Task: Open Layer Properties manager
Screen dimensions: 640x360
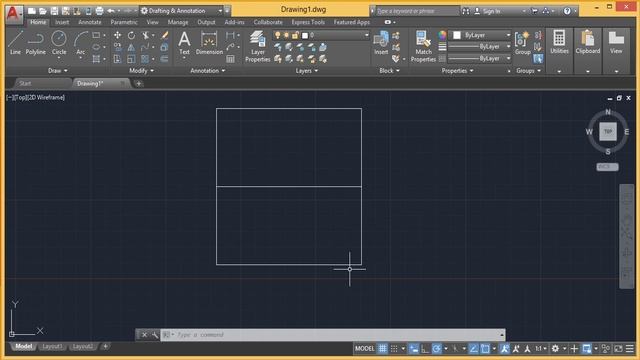Action: pos(258,47)
